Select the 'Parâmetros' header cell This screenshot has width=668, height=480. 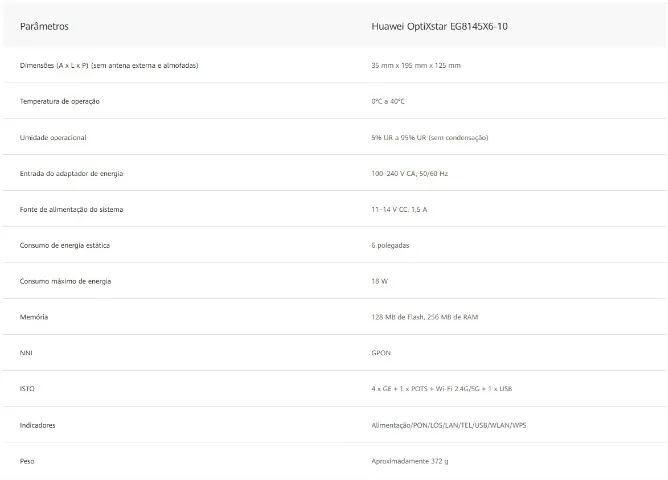pyautogui.click(x=44, y=26)
